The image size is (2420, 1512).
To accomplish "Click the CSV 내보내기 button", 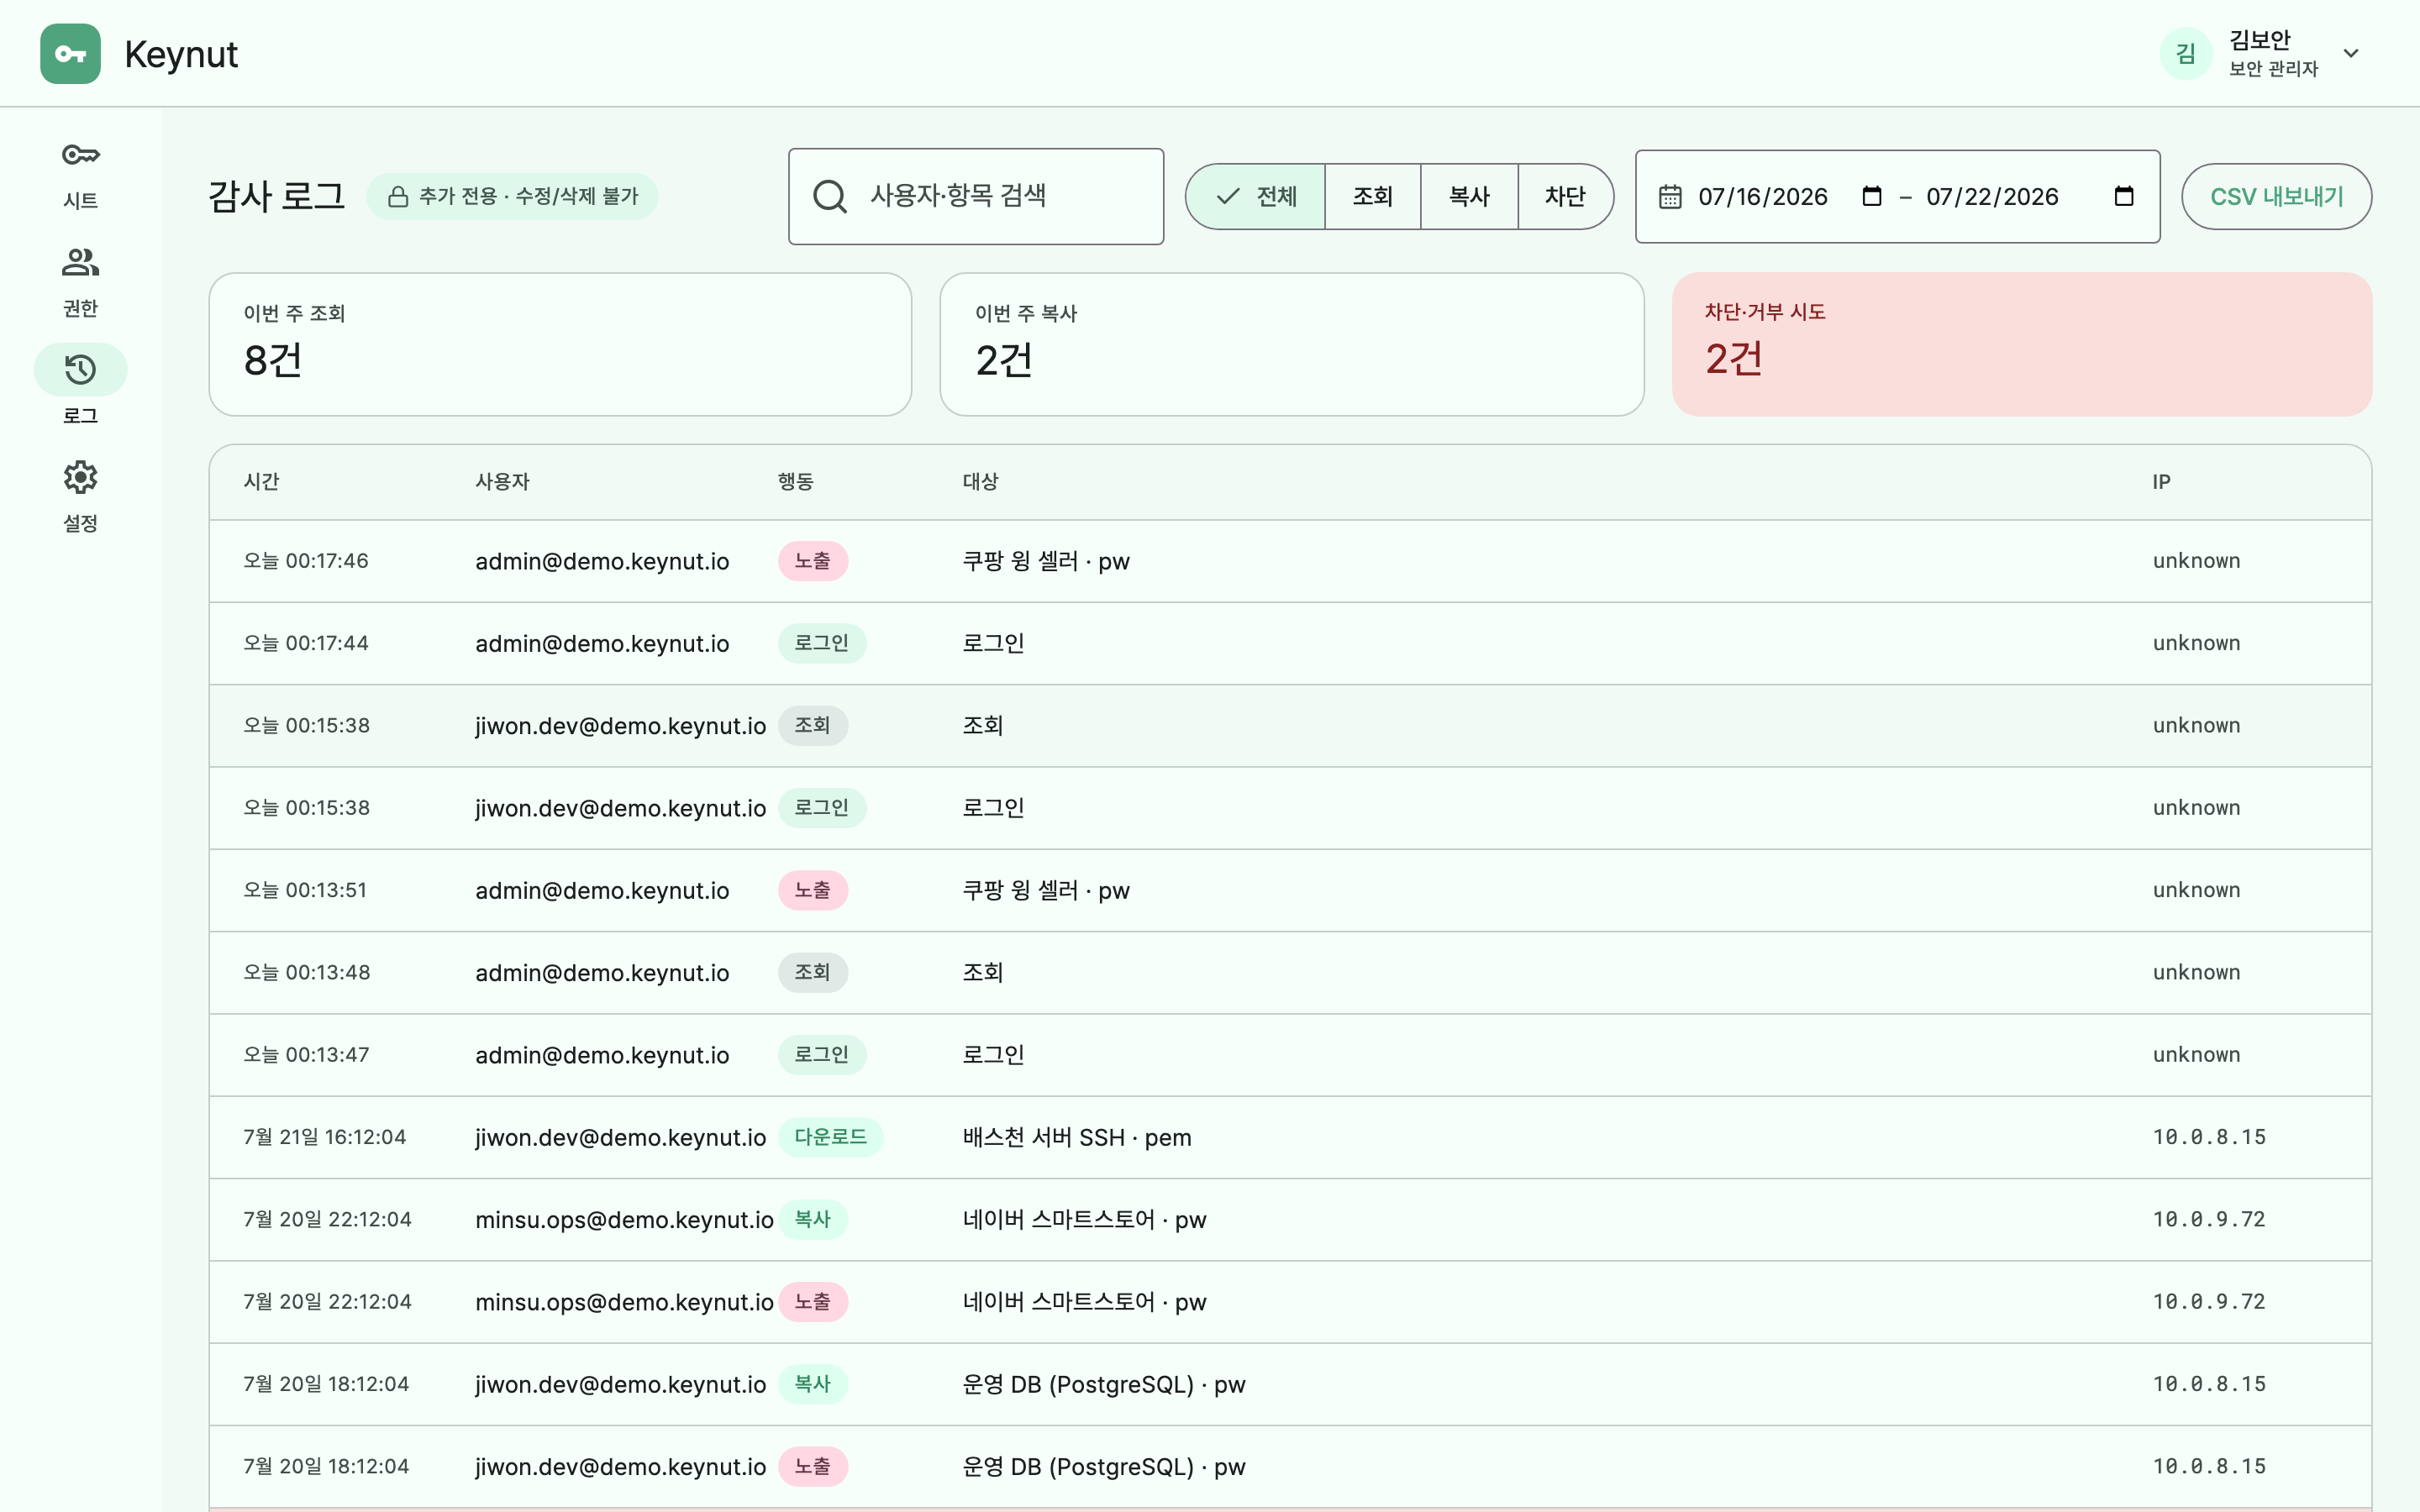I will coord(2276,196).
